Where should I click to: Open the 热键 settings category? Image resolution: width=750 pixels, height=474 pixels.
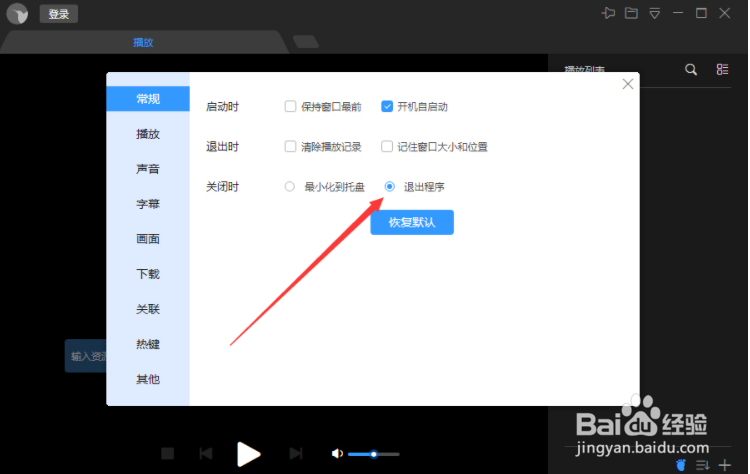[x=148, y=344]
